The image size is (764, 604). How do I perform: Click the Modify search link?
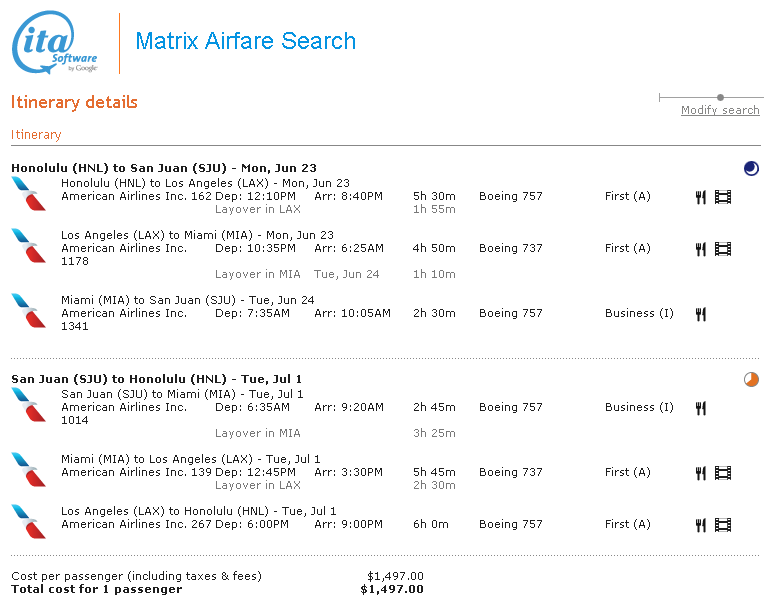719,110
